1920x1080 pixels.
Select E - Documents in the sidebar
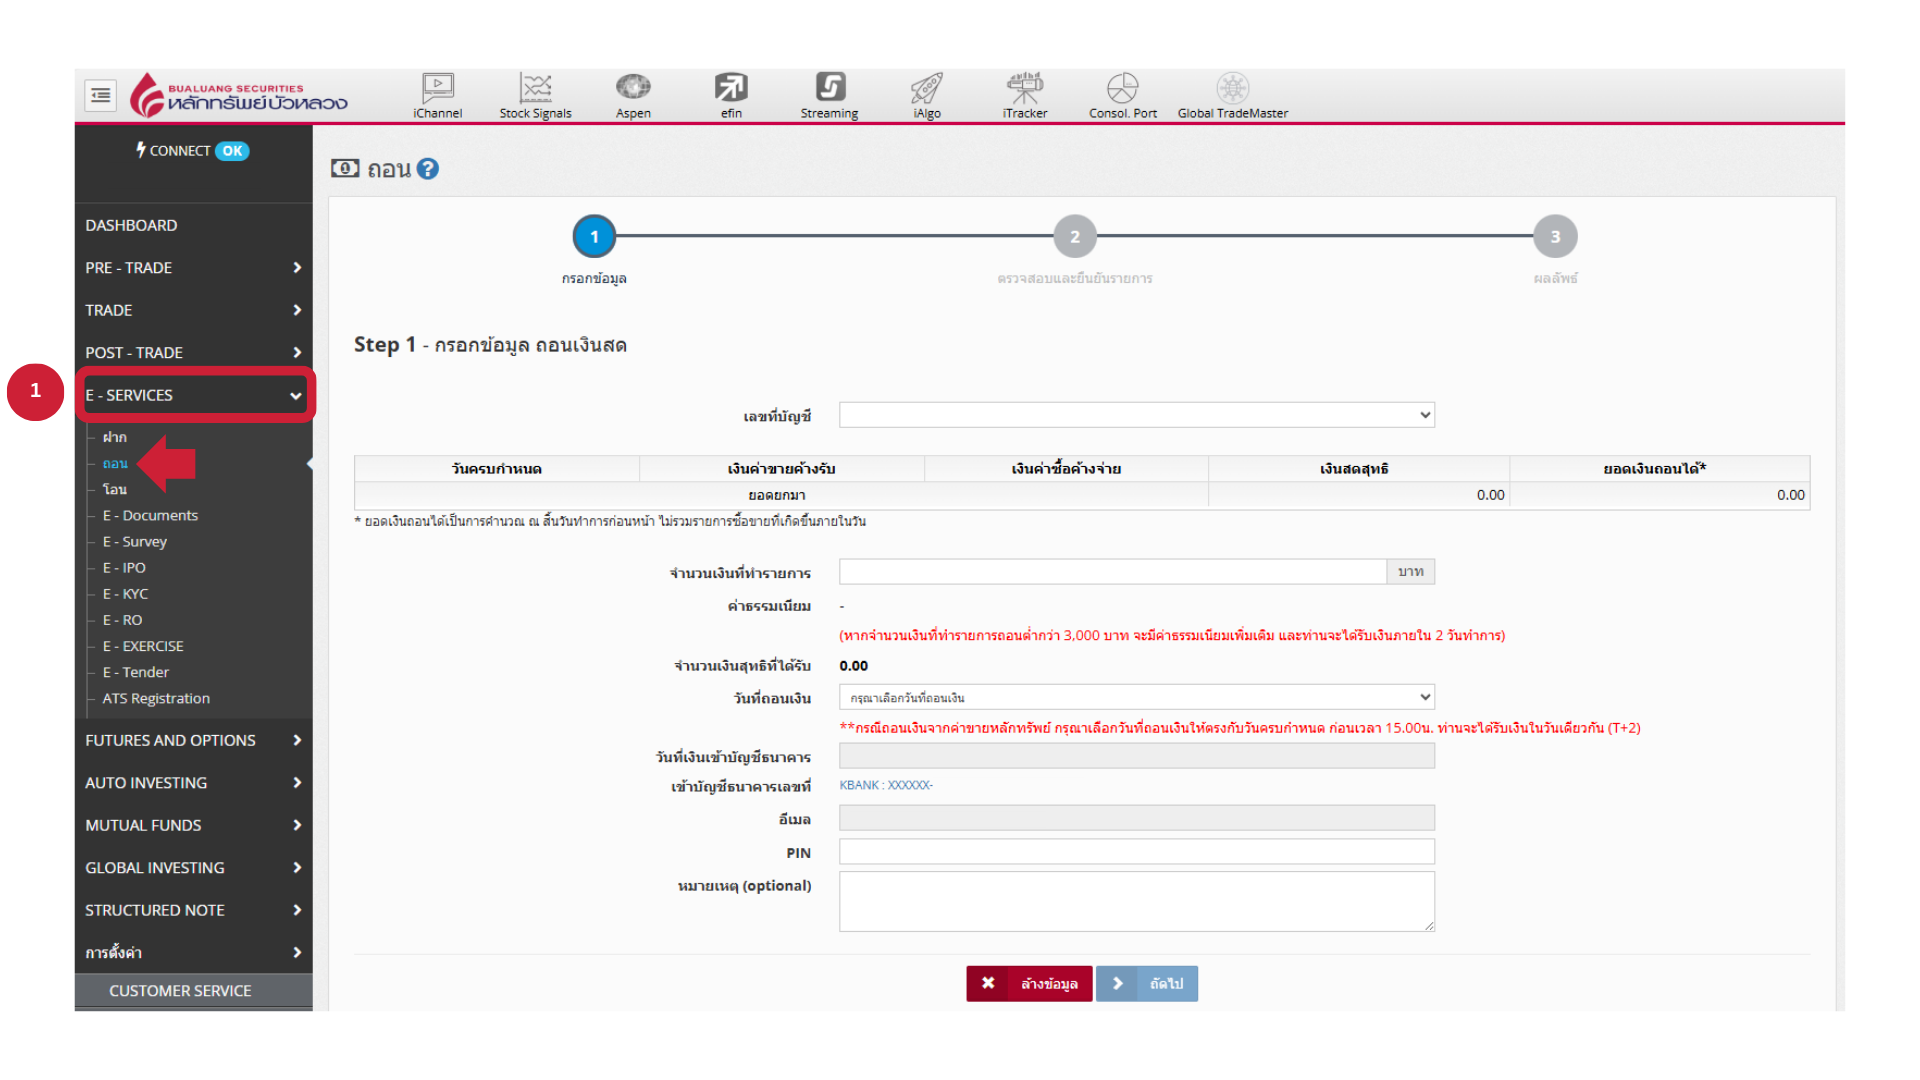point(150,515)
